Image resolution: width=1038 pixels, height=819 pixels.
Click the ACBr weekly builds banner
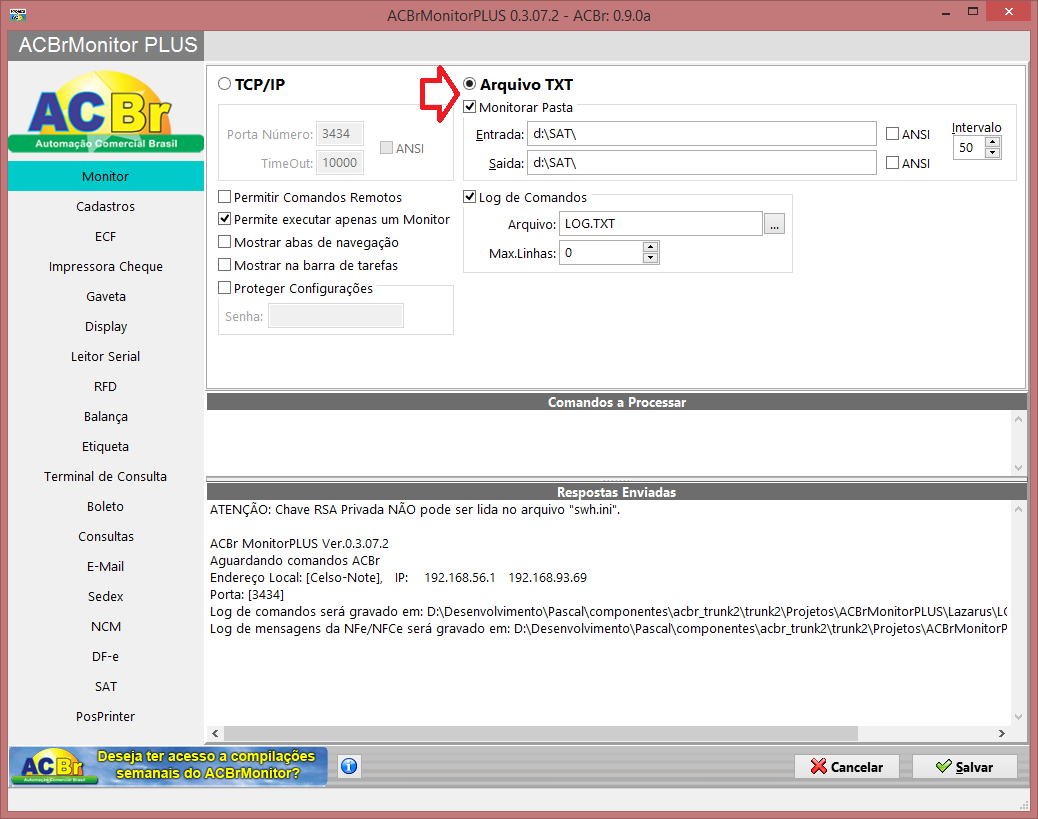[168, 766]
